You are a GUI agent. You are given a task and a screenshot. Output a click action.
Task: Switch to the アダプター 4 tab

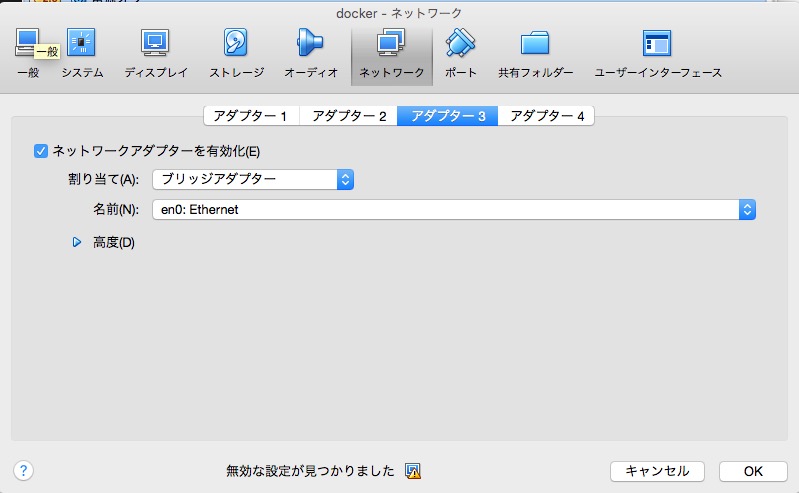(x=546, y=116)
